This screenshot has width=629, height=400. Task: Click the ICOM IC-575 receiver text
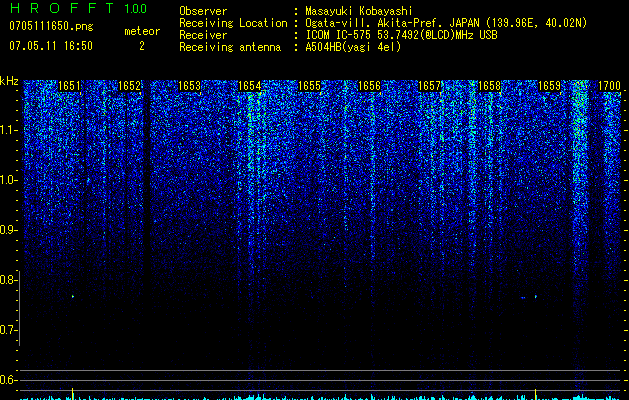click(401, 35)
